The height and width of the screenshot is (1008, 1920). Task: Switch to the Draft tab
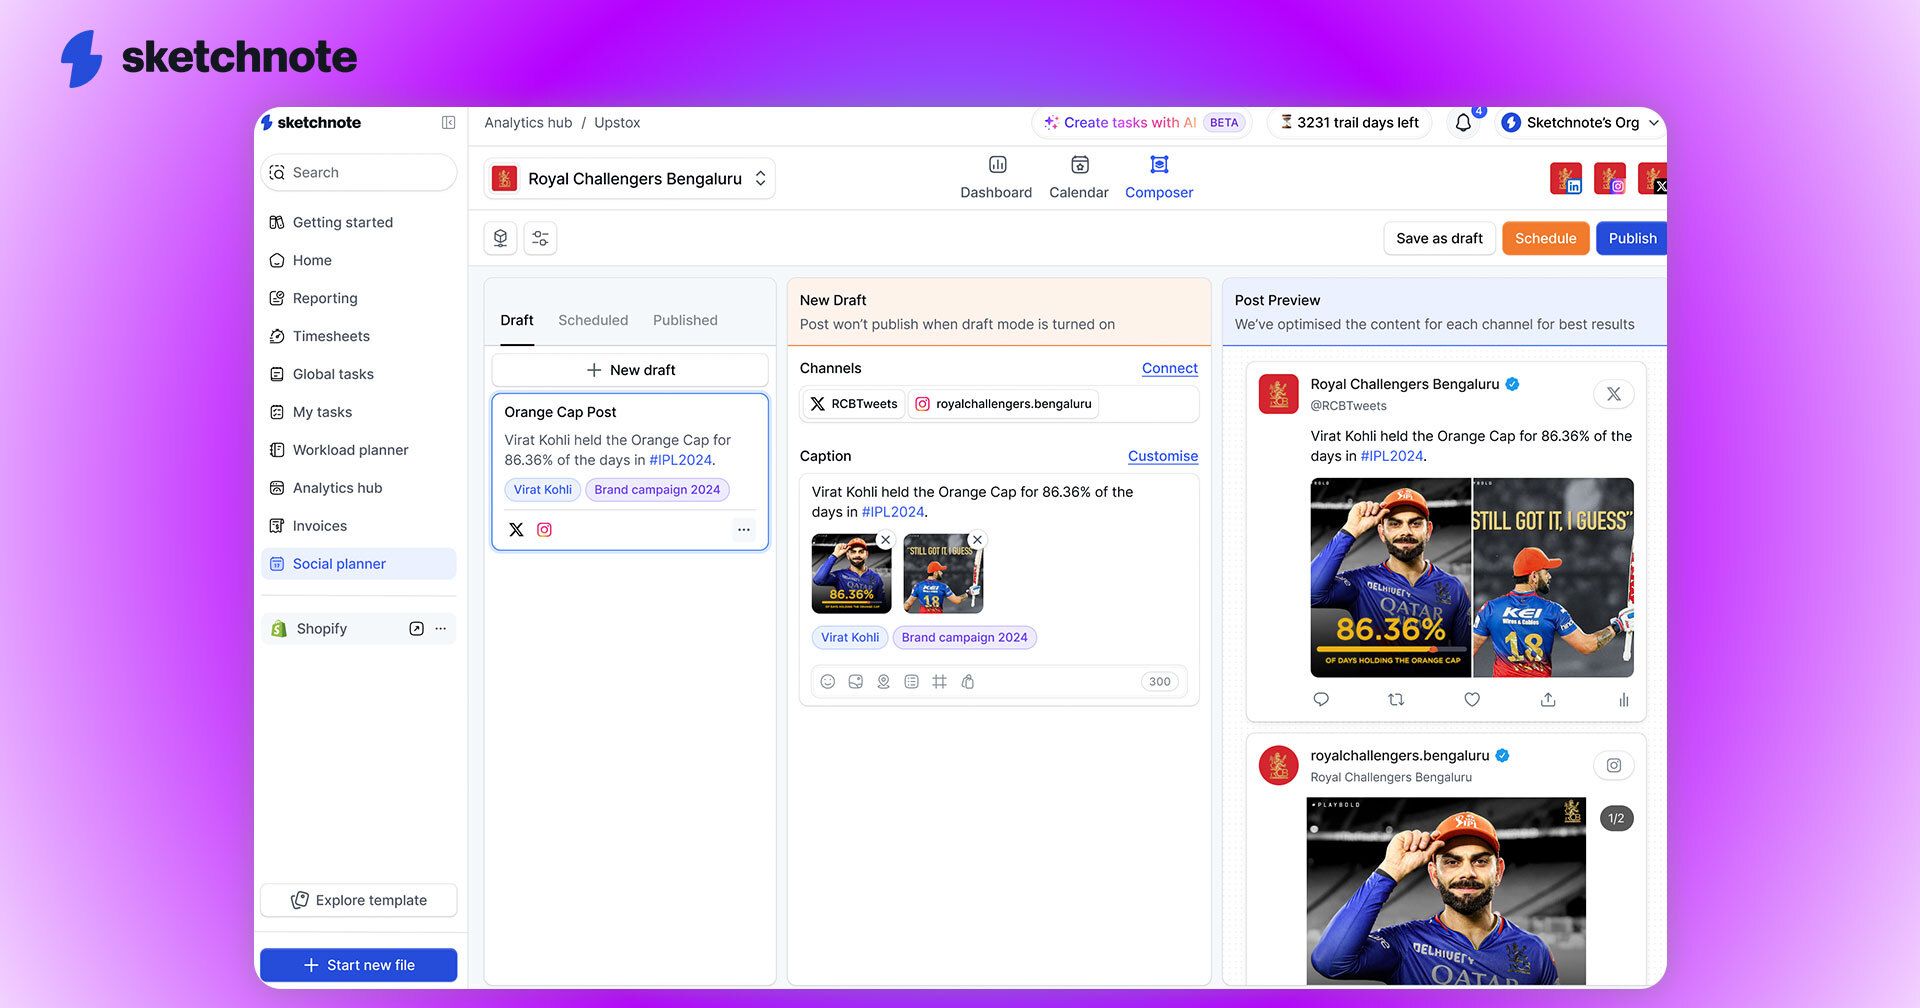click(x=517, y=320)
